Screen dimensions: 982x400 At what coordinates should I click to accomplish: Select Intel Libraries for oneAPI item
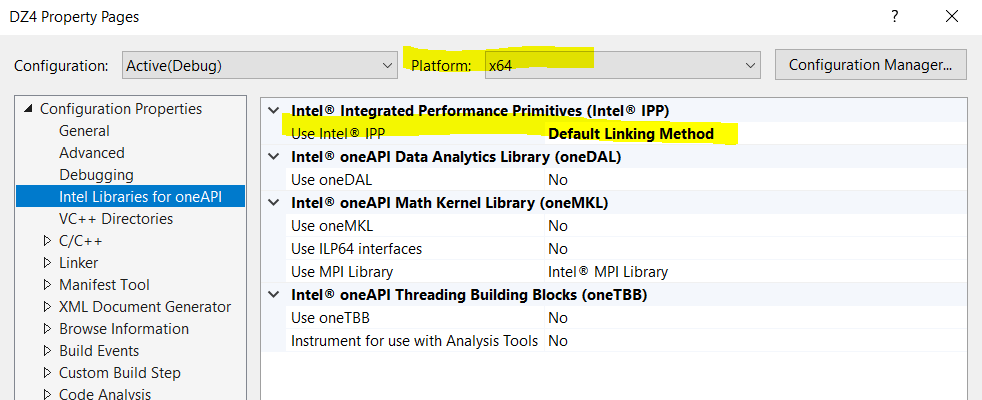130,197
